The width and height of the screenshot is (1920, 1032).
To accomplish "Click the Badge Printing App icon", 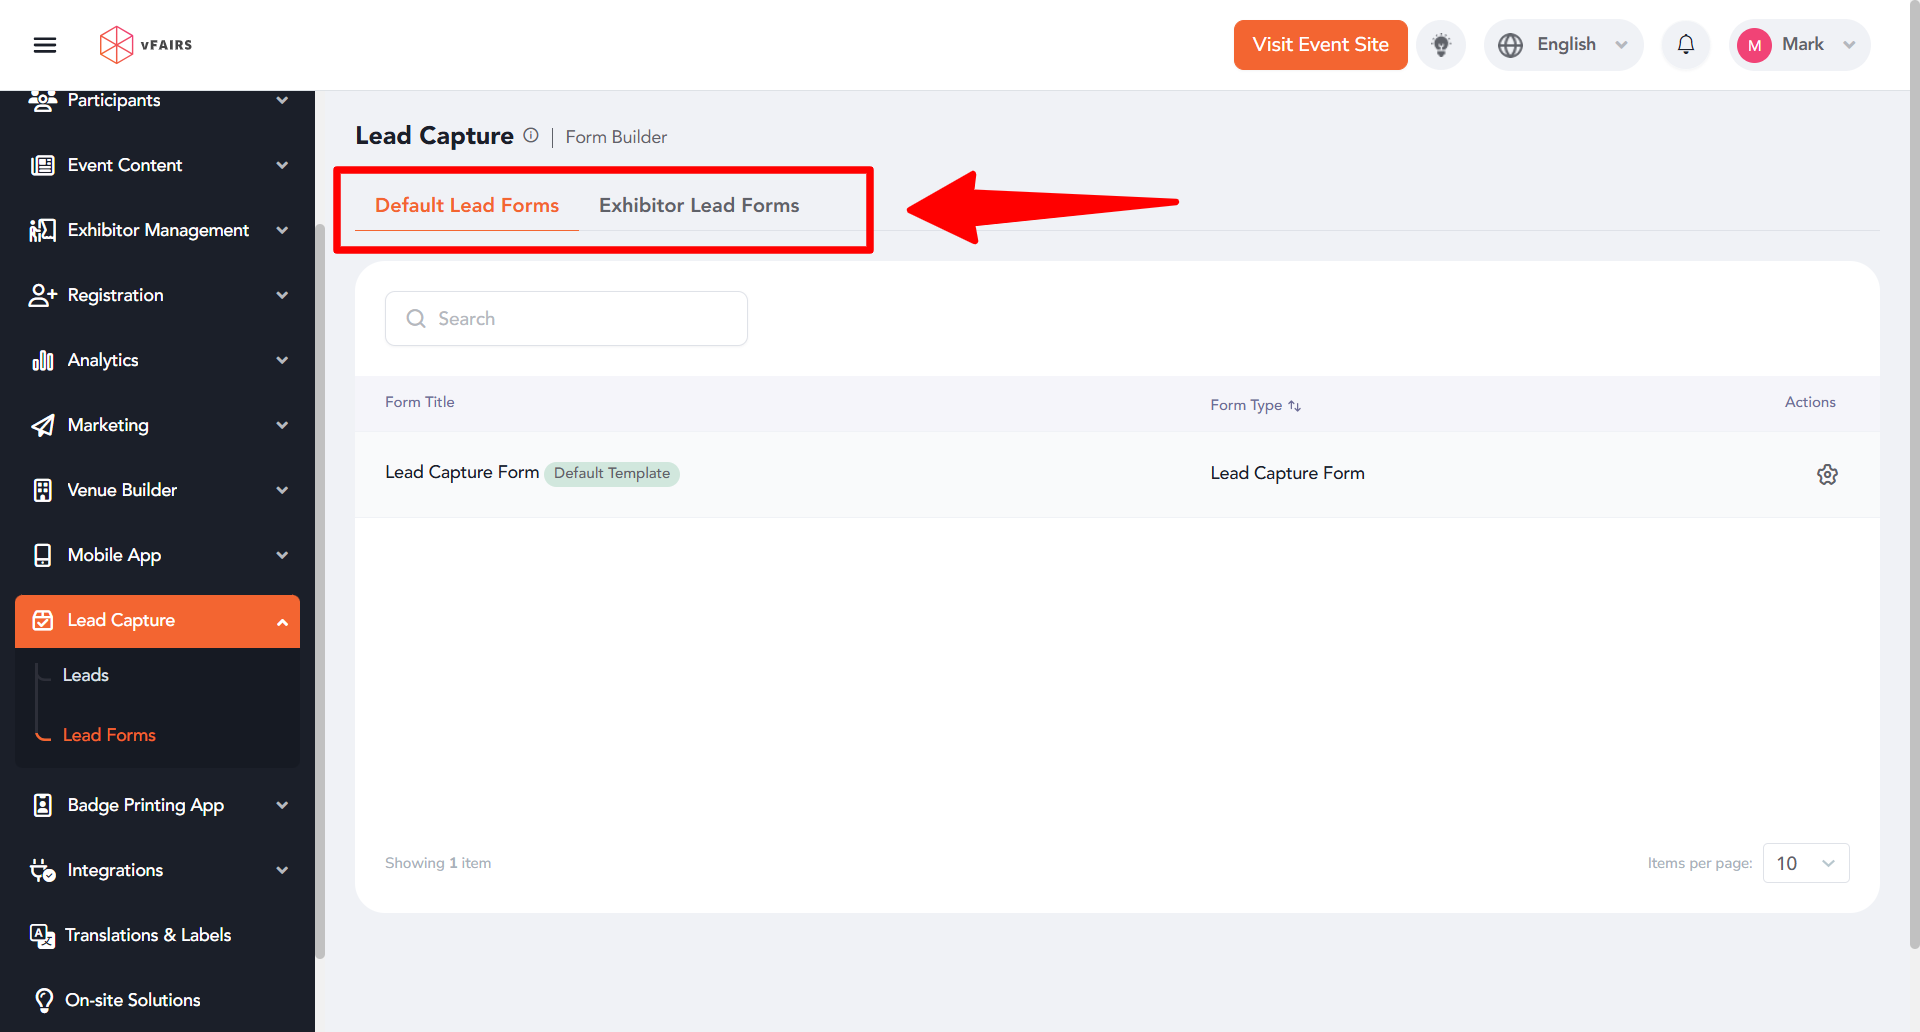I will tap(42, 805).
